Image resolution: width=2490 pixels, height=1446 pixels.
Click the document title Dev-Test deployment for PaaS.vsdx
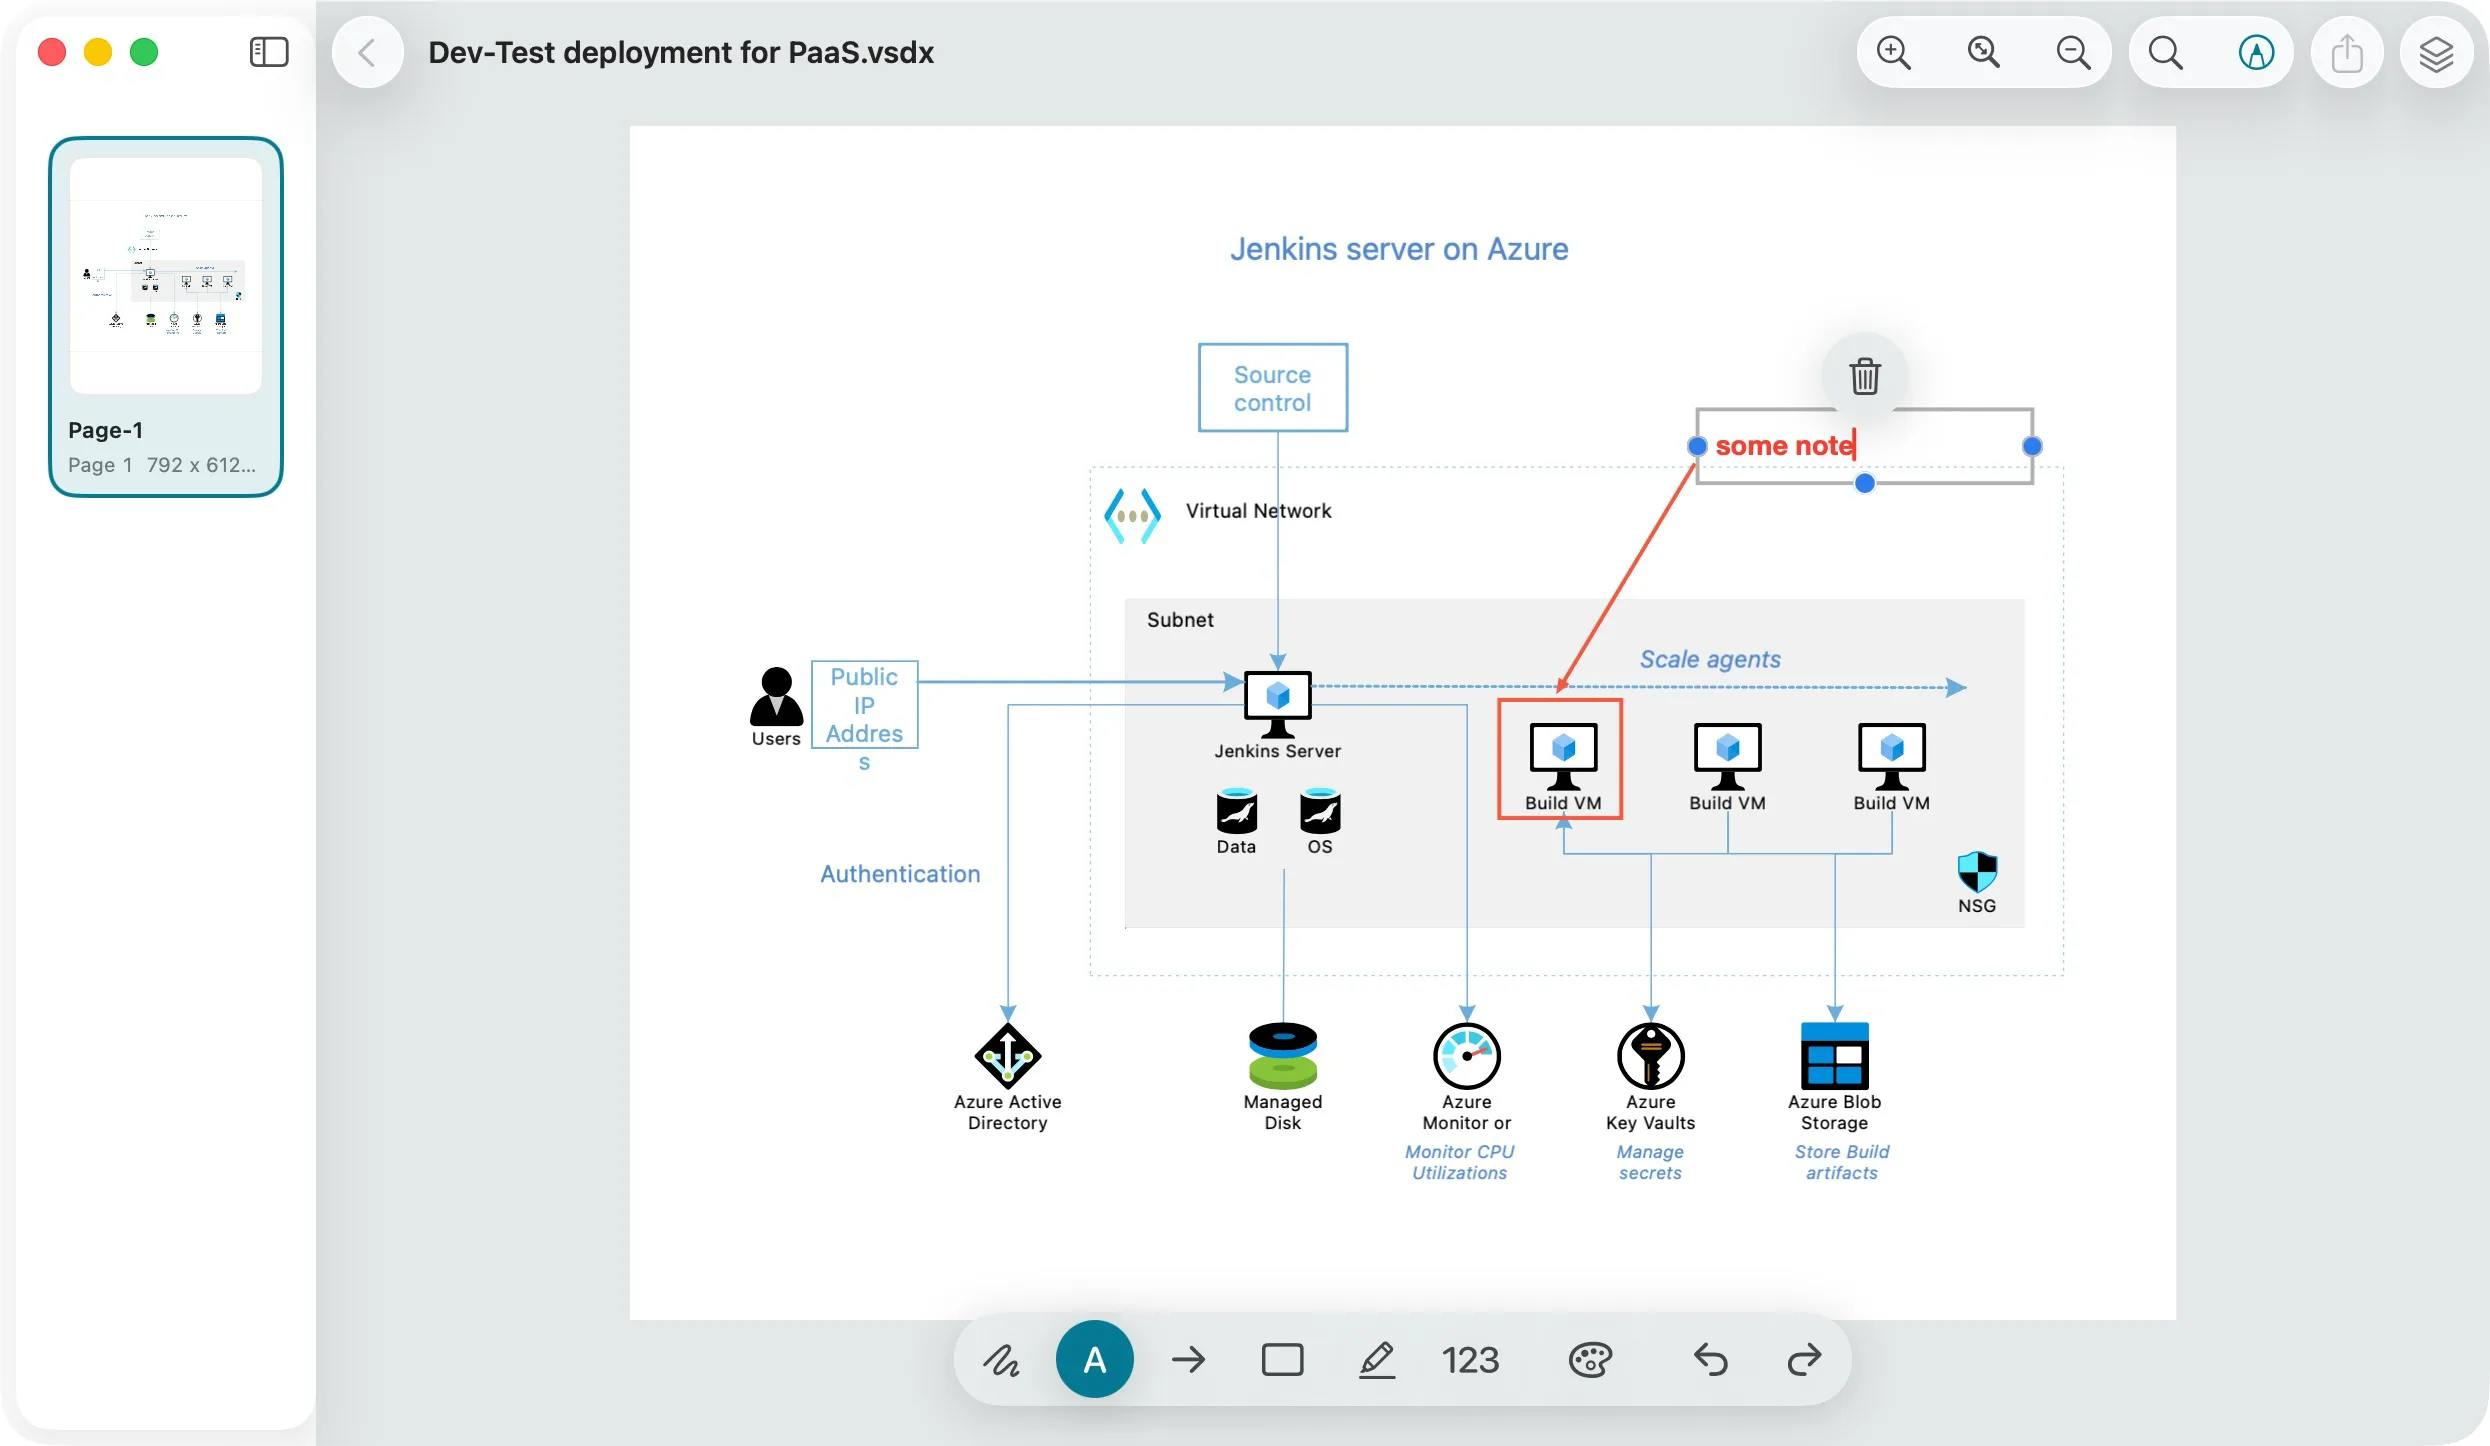(x=681, y=52)
